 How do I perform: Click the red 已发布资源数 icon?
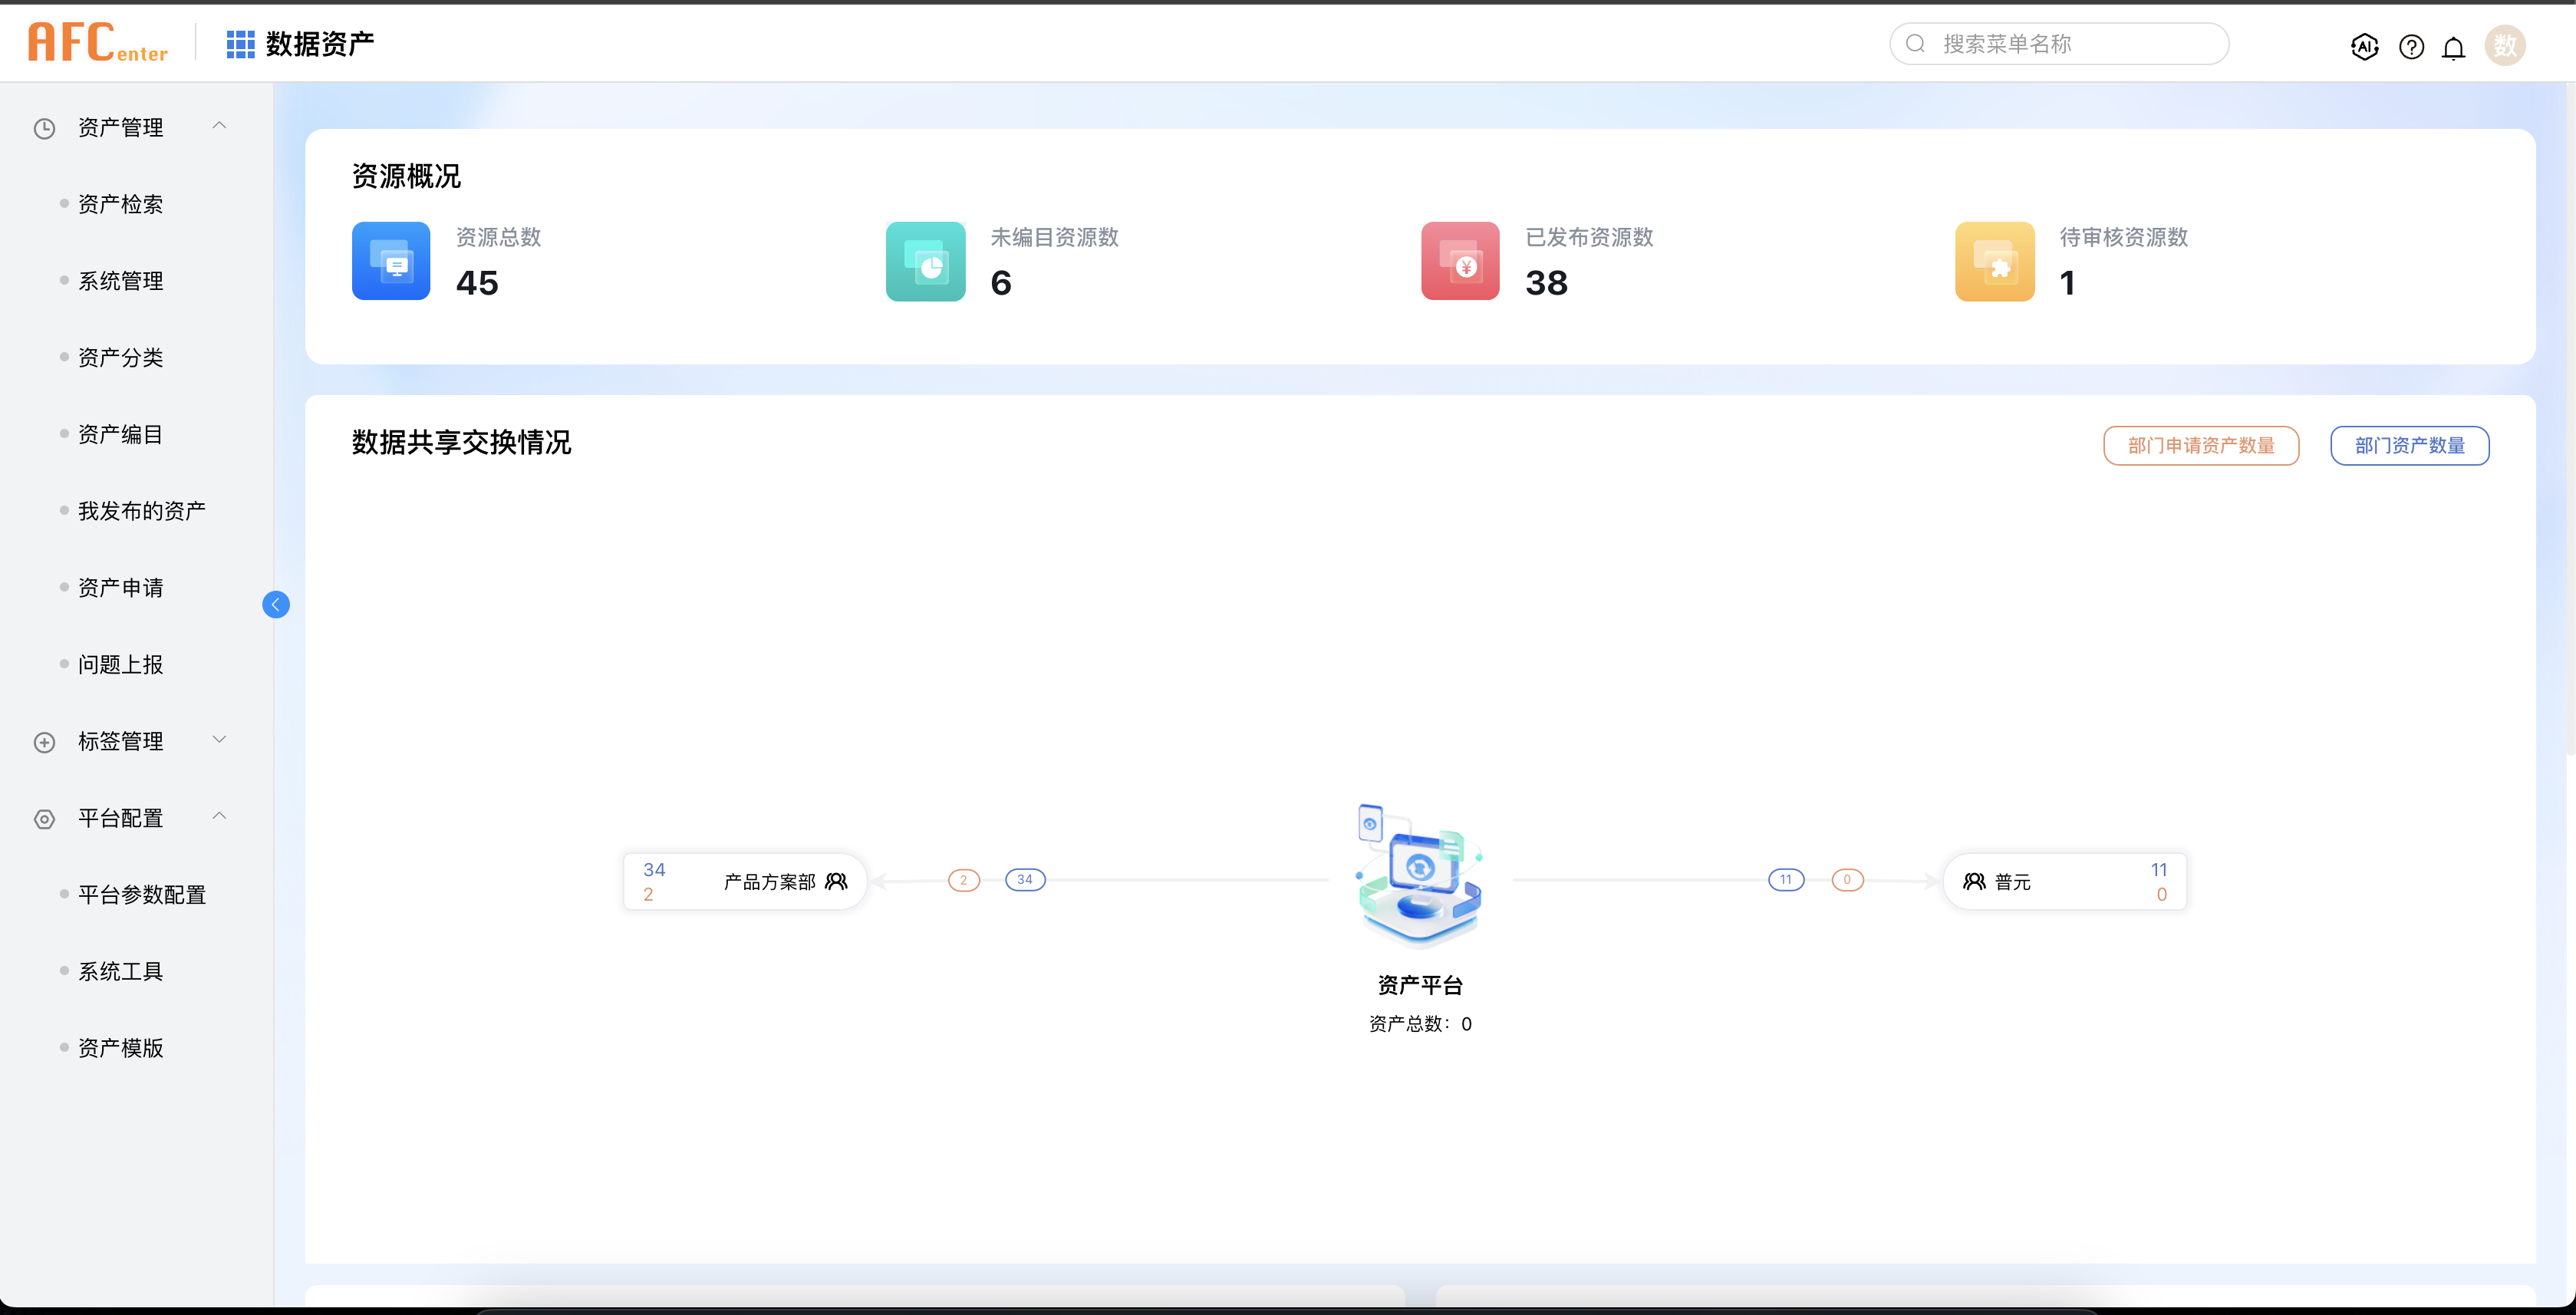[x=1460, y=261]
